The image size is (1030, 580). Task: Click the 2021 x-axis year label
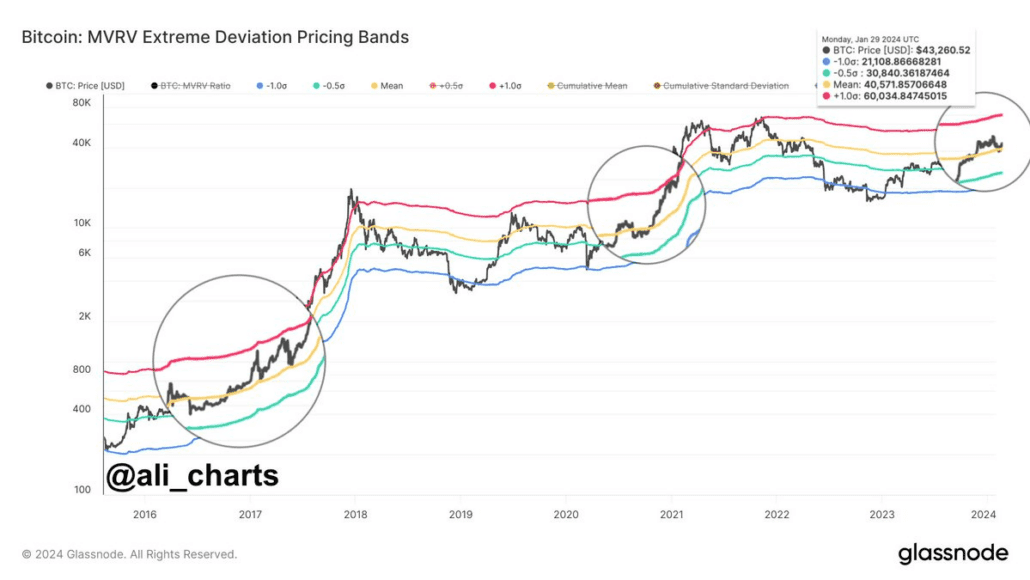670,515
